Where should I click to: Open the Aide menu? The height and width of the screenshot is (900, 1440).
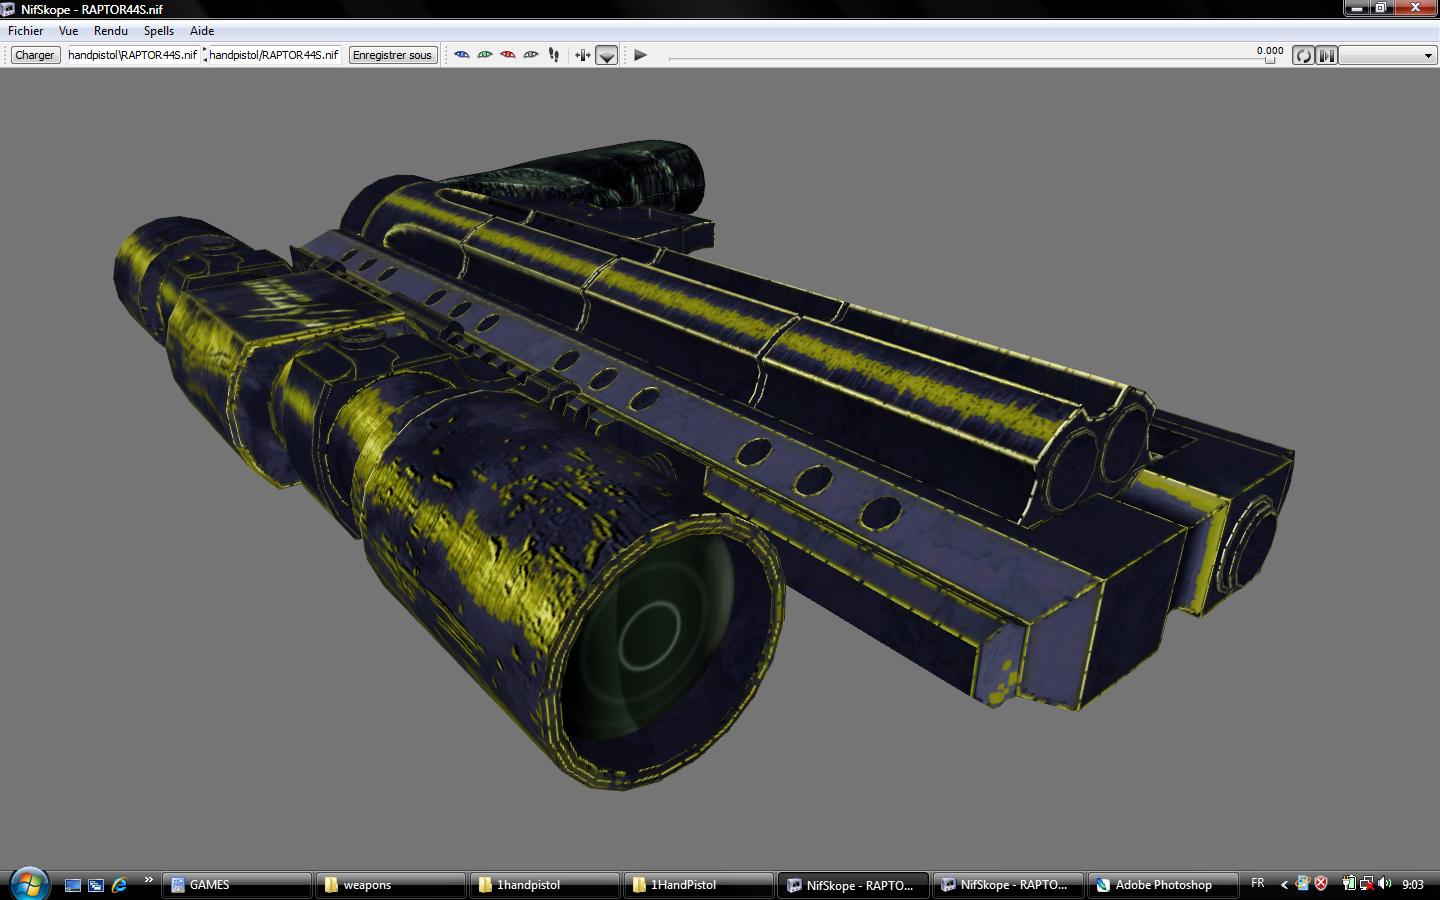click(x=202, y=31)
